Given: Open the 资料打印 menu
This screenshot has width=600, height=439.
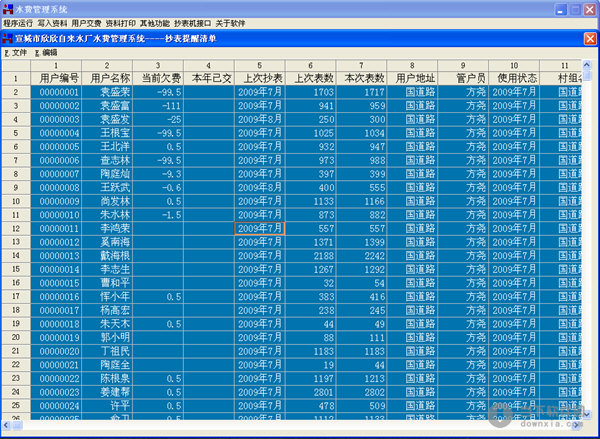Looking at the screenshot, I should (x=121, y=23).
